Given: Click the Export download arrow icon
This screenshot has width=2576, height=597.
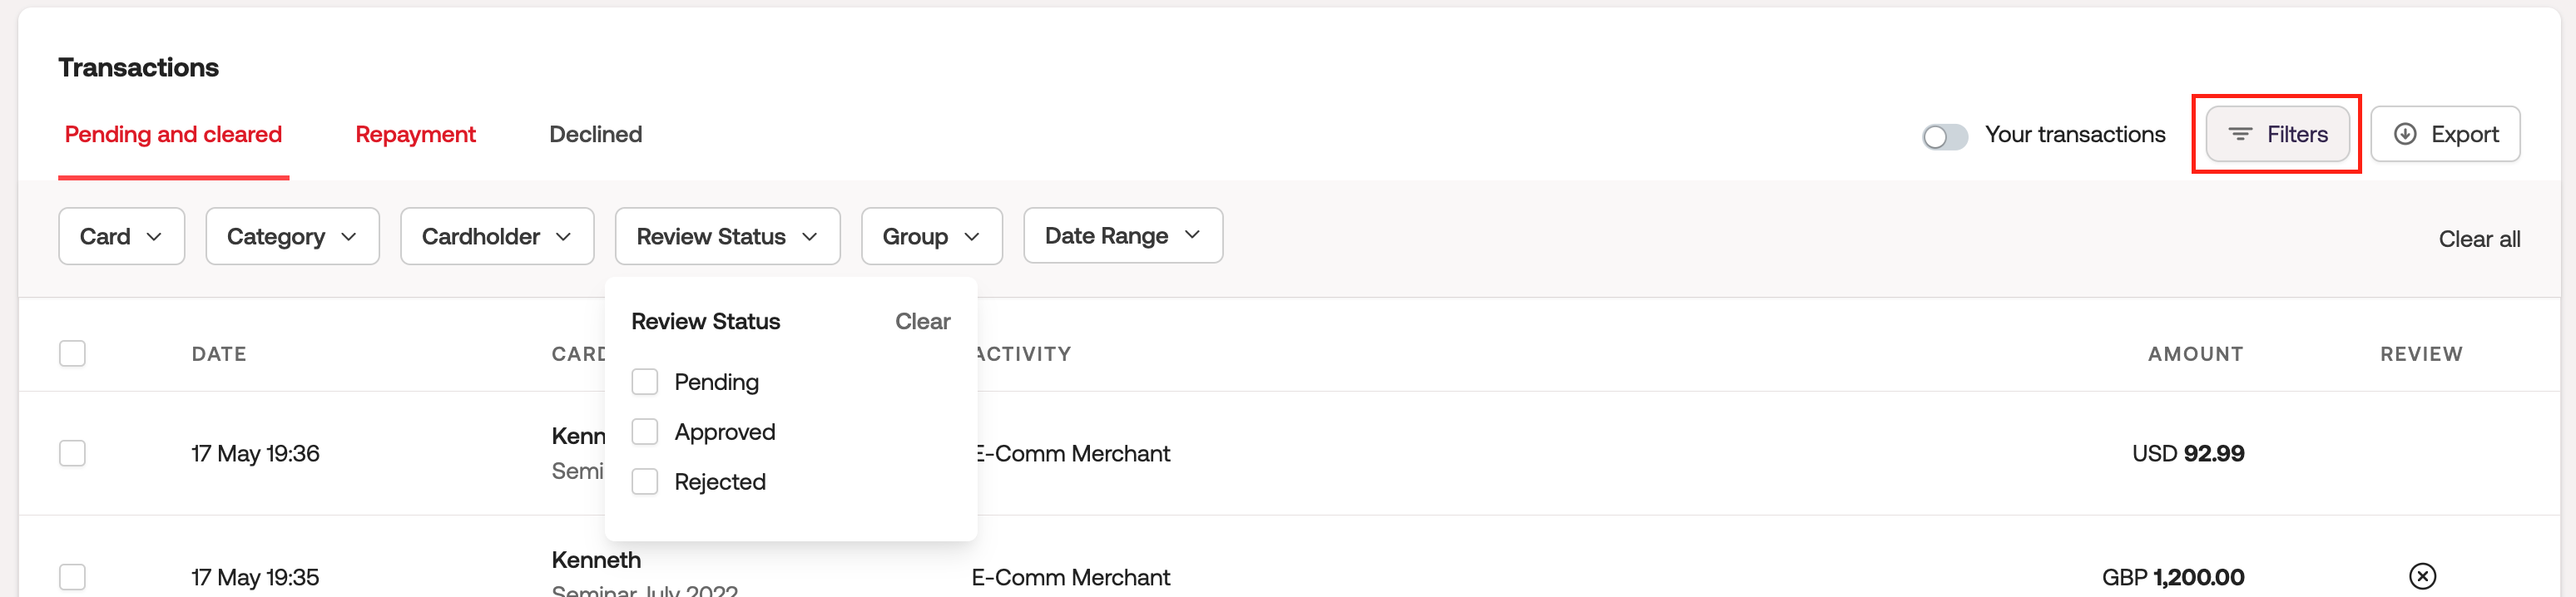Looking at the screenshot, I should click(x=2405, y=134).
